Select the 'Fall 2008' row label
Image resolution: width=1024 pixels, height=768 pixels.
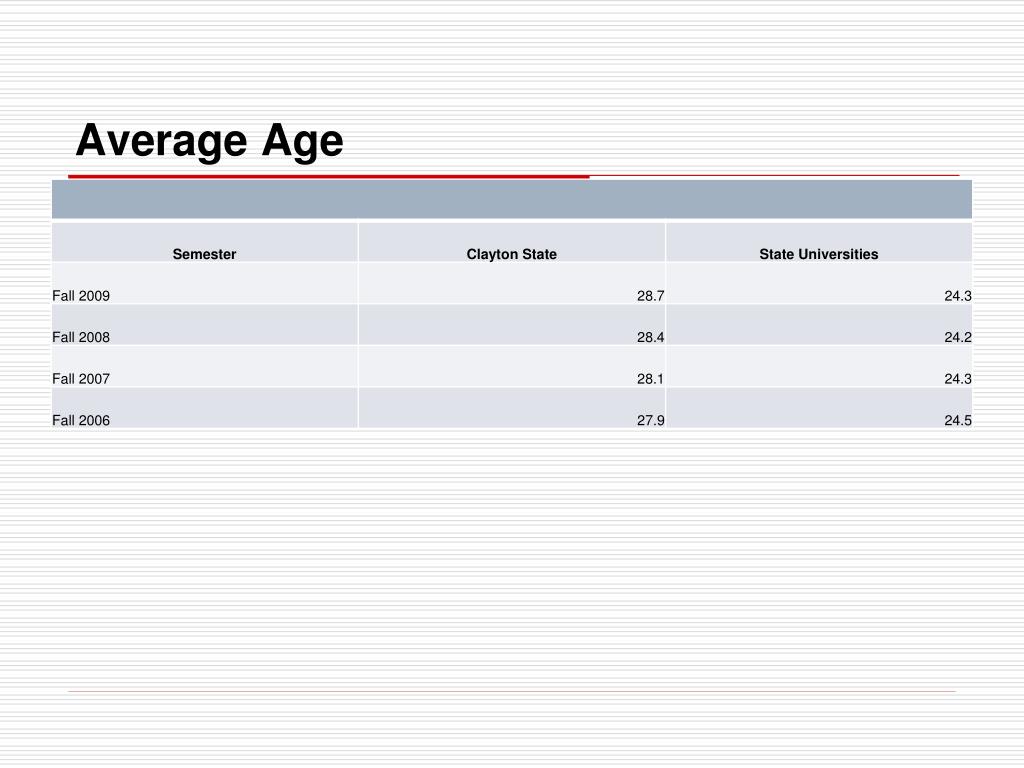81,338
